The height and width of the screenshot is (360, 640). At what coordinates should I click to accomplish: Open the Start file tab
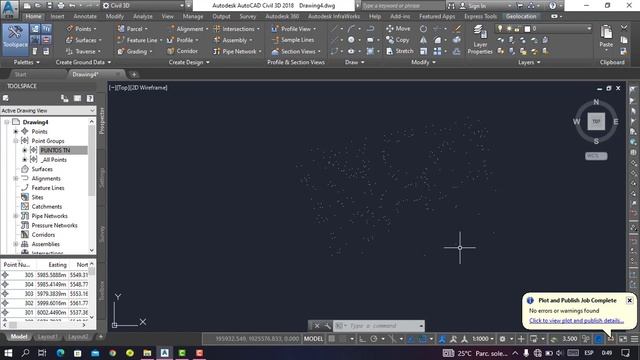pos(20,74)
